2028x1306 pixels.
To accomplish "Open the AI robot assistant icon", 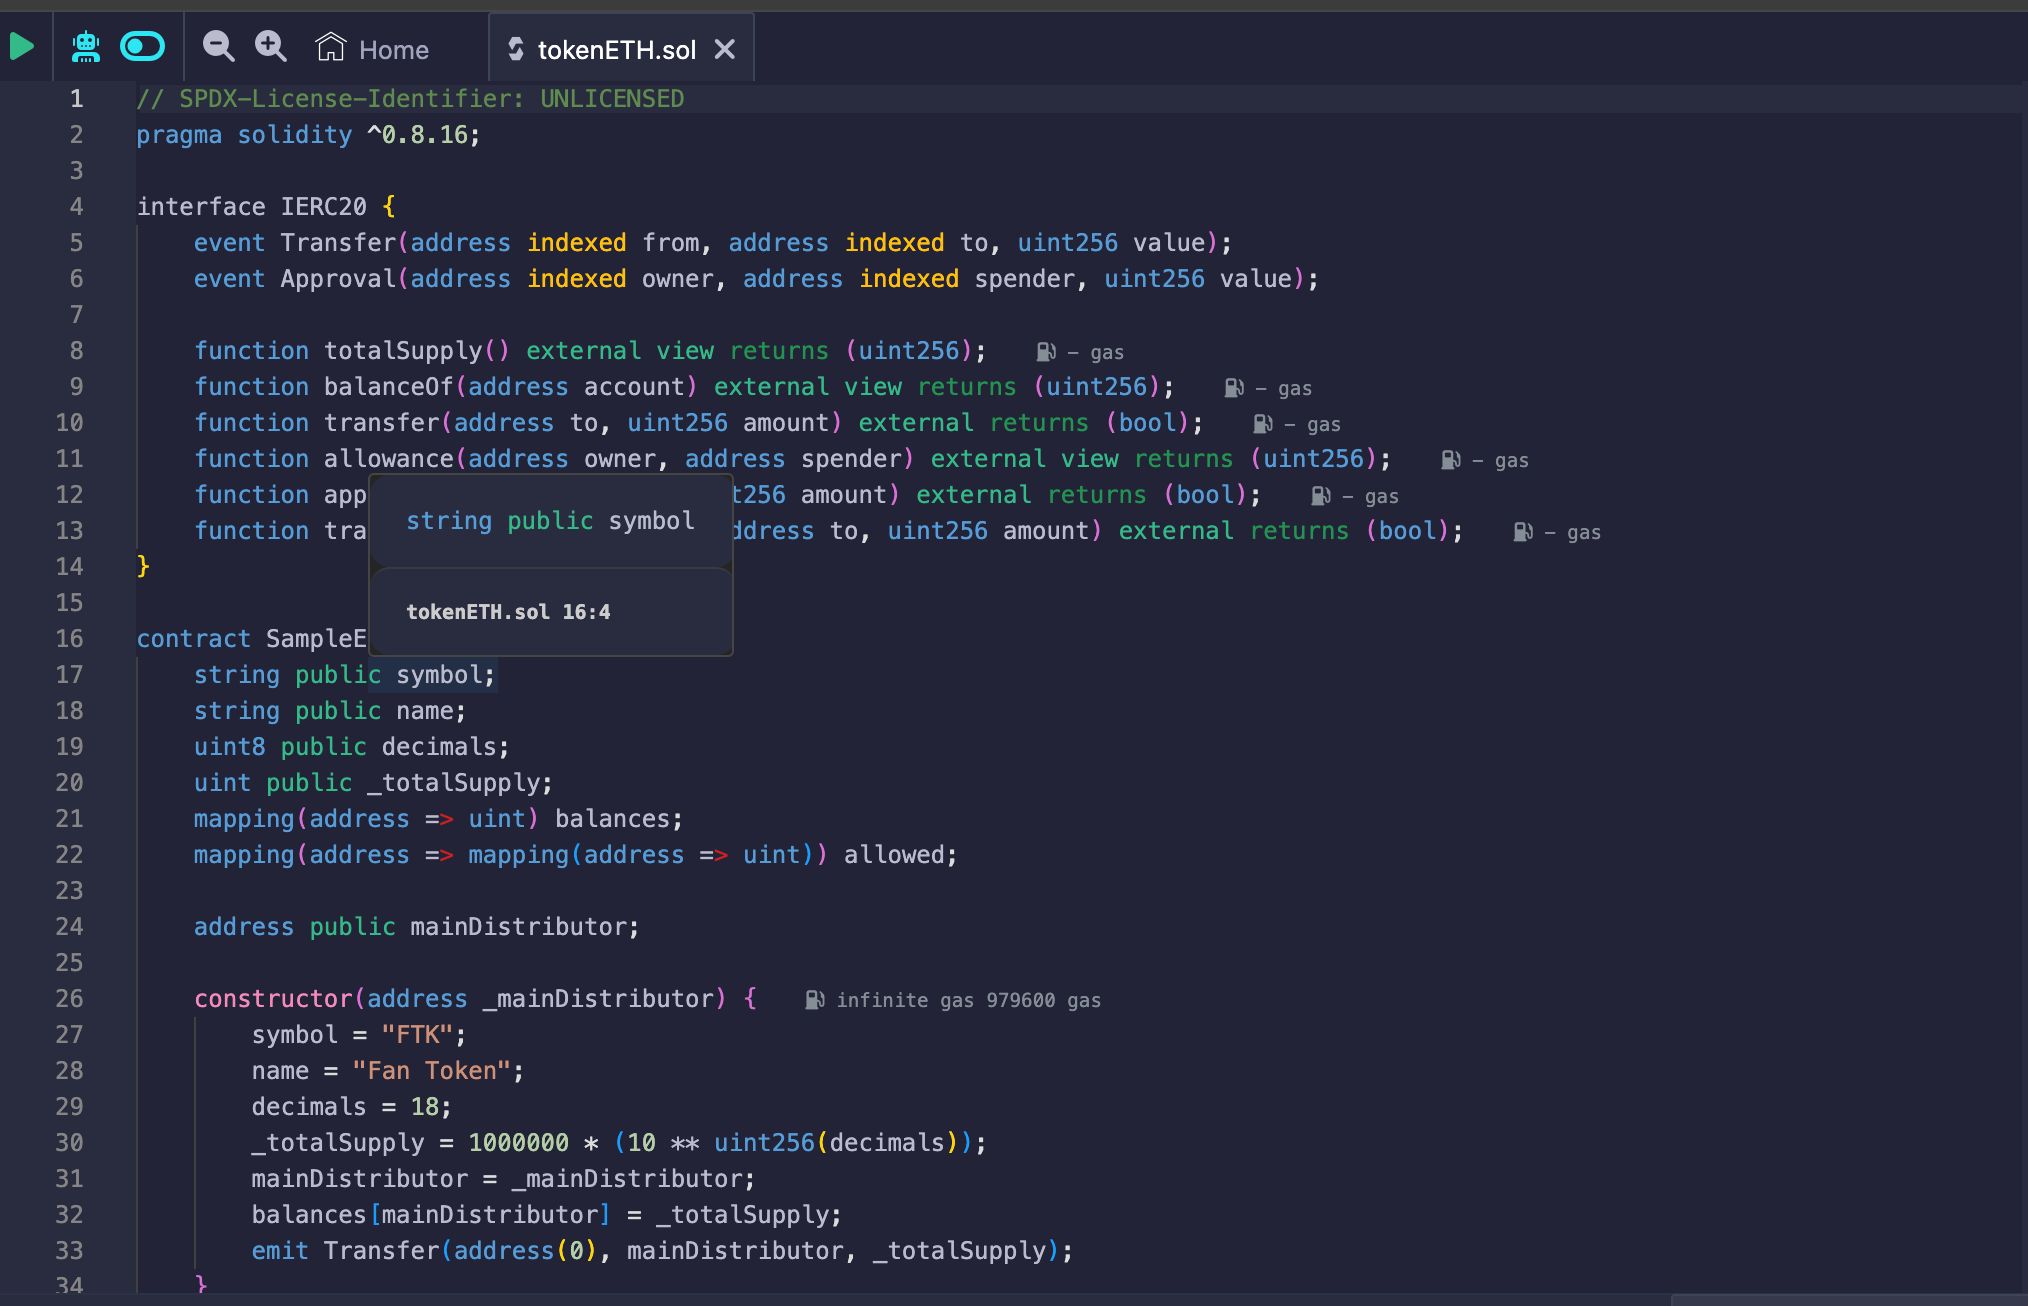I will pos(86,47).
